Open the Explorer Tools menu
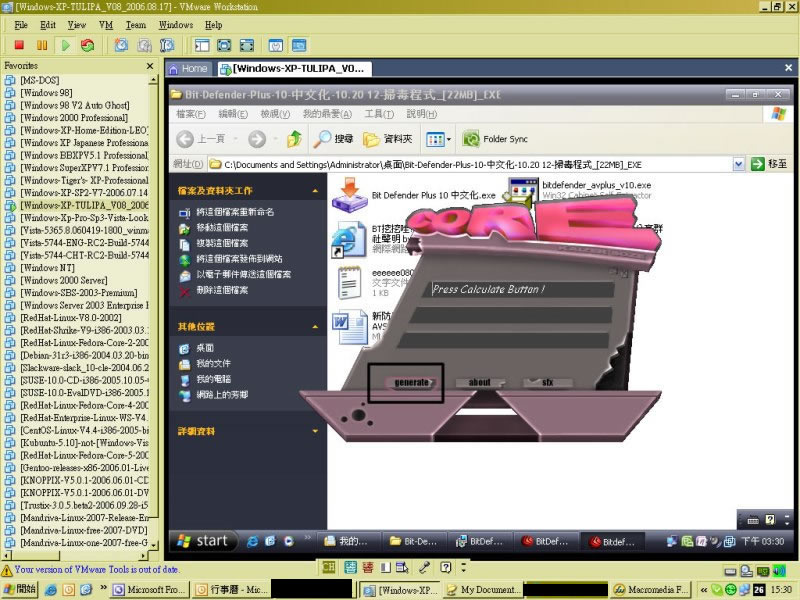The width and height of the screenshot is (800, 600). tap(379, 114)
